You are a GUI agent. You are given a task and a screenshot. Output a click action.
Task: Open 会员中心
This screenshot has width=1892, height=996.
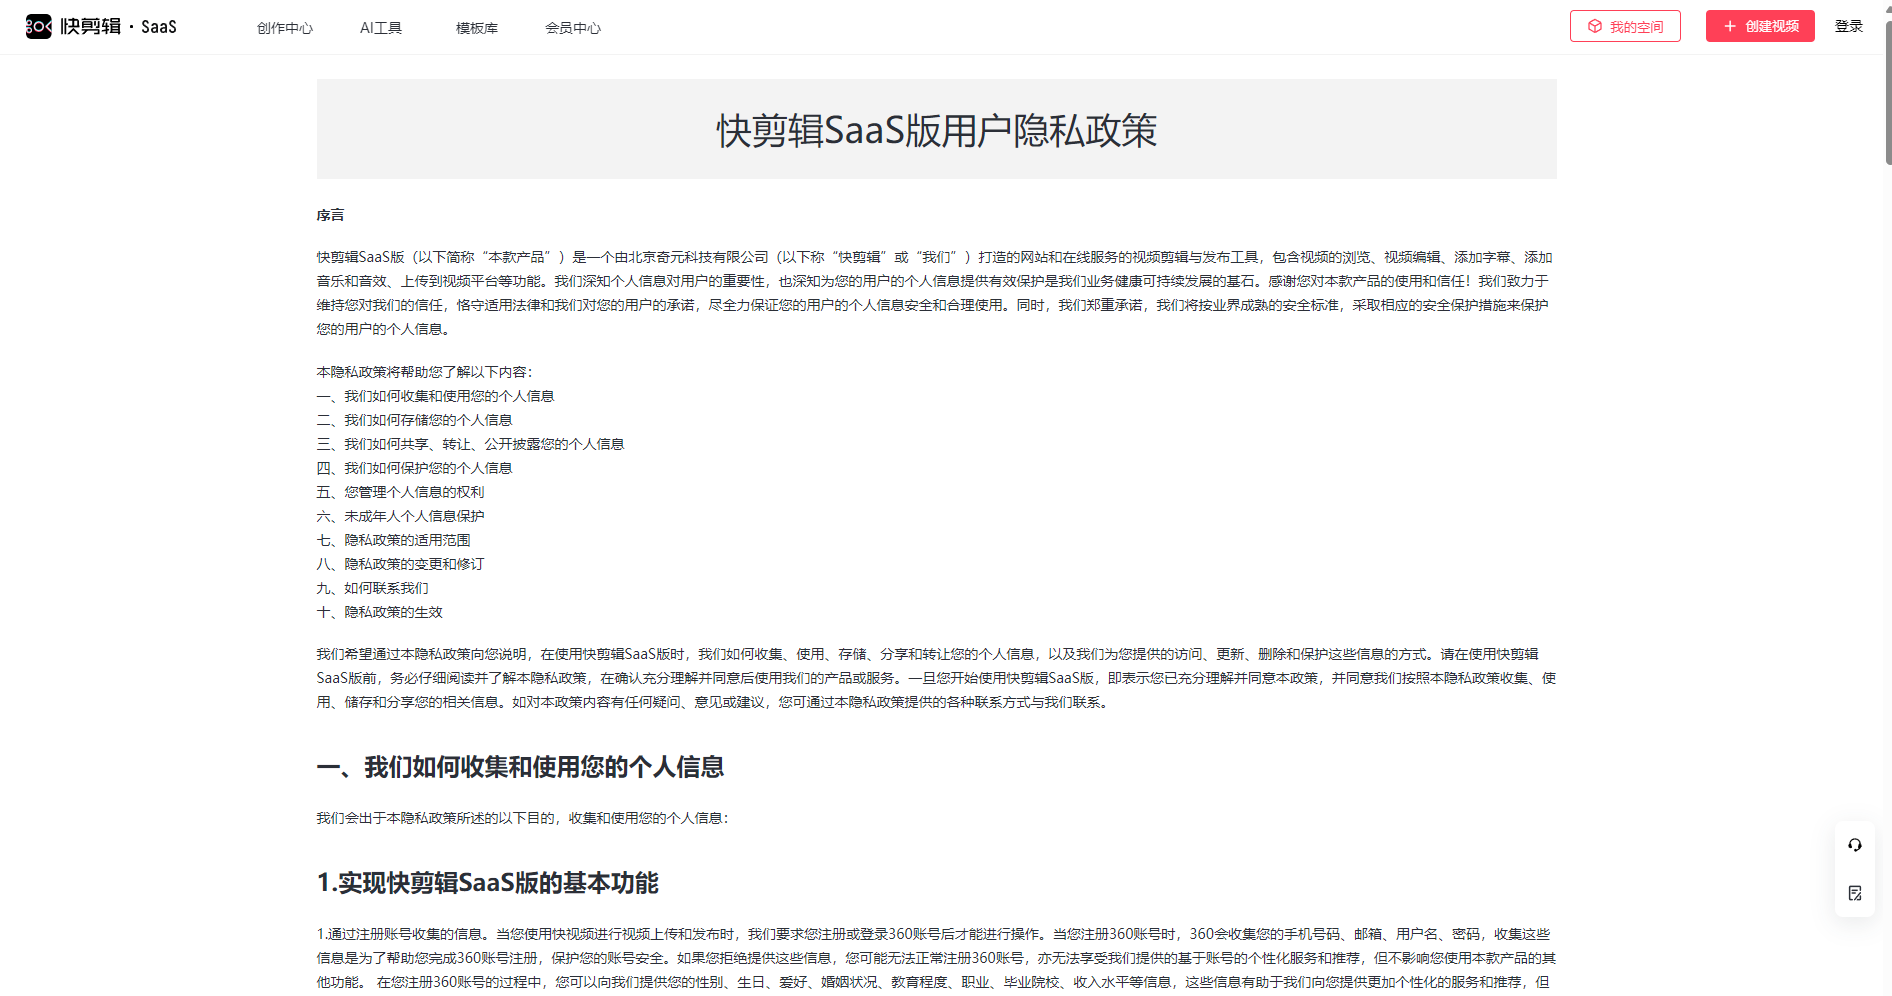point(573,28)
